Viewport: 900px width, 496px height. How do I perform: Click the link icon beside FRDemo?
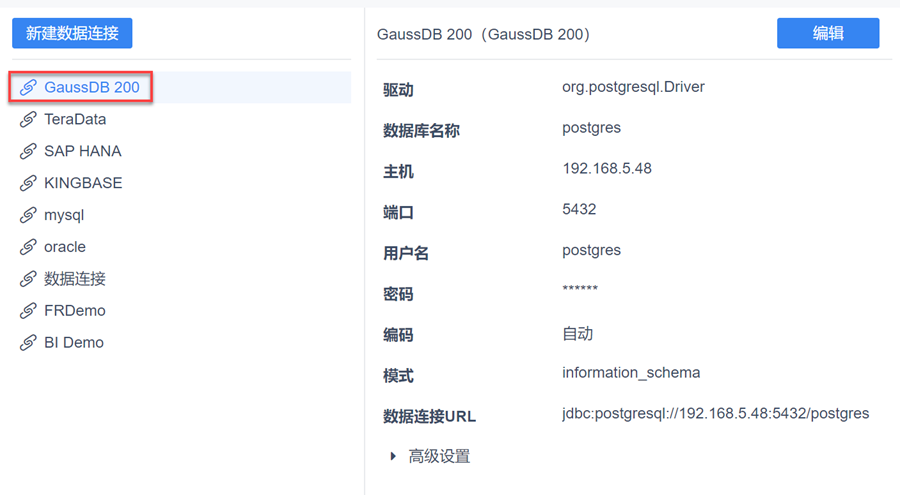[x=28, y=311]
